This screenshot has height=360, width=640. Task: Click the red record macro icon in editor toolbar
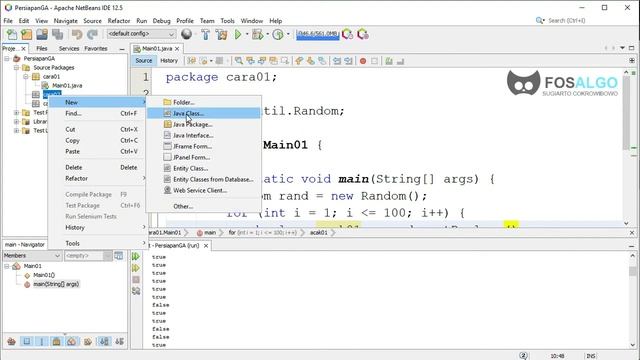click(x=363, y=61)
